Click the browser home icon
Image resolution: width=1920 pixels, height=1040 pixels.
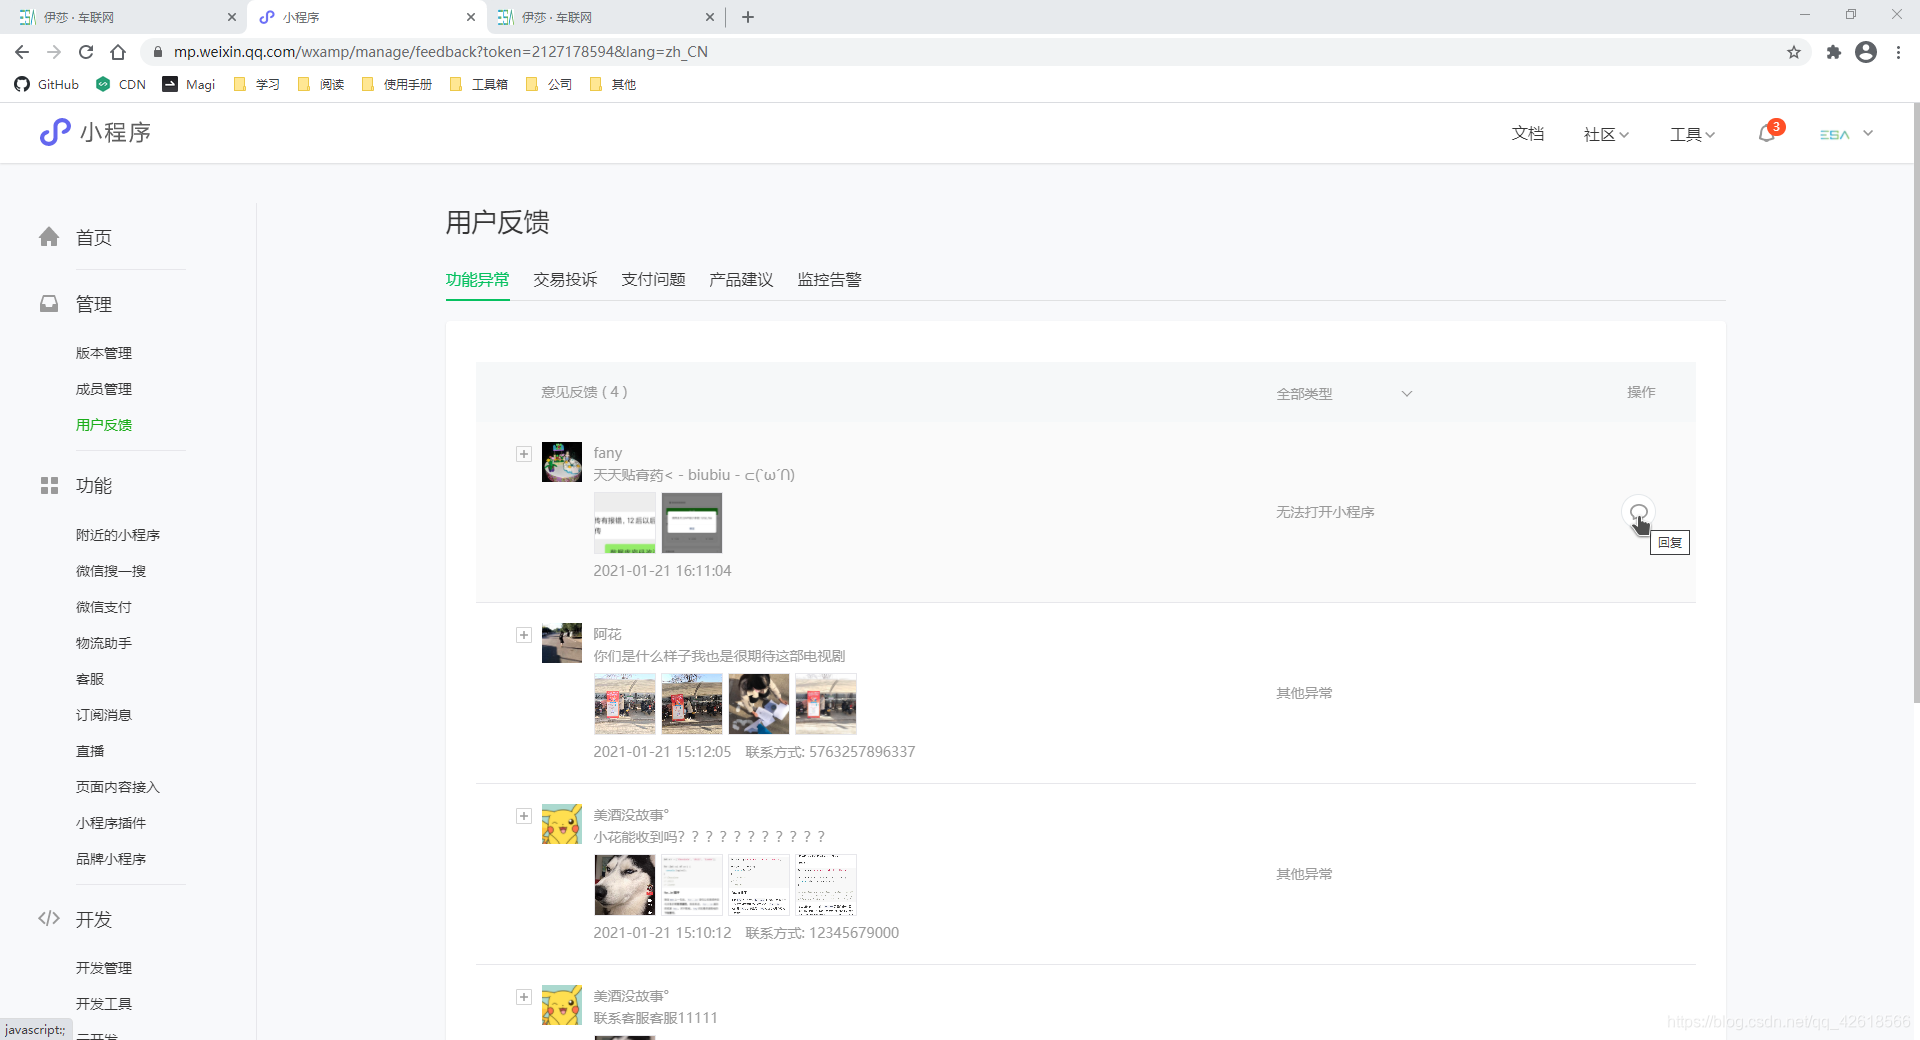coord(118,52)
